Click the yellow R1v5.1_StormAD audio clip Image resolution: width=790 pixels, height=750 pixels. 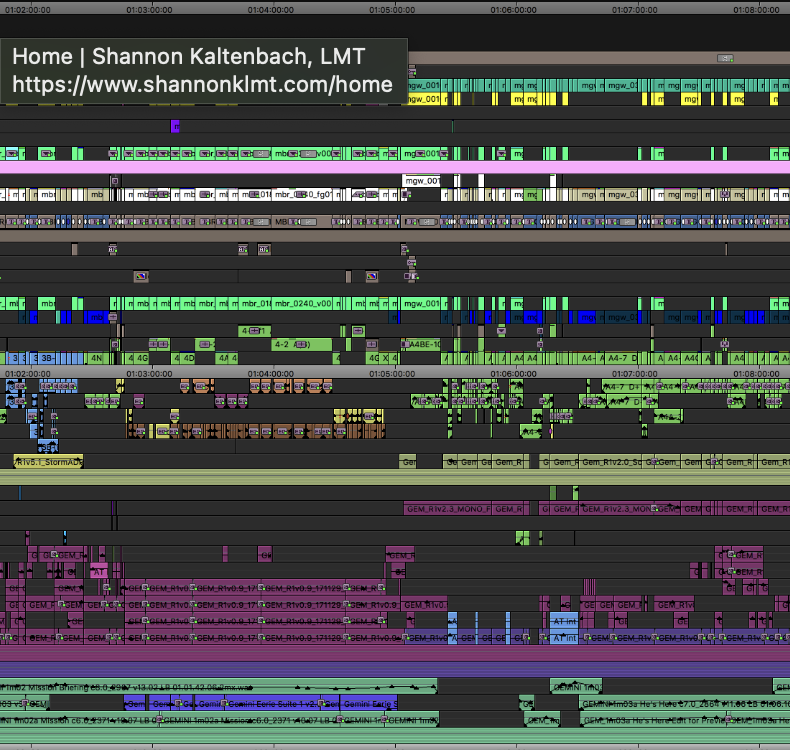[x=47, y=462]
